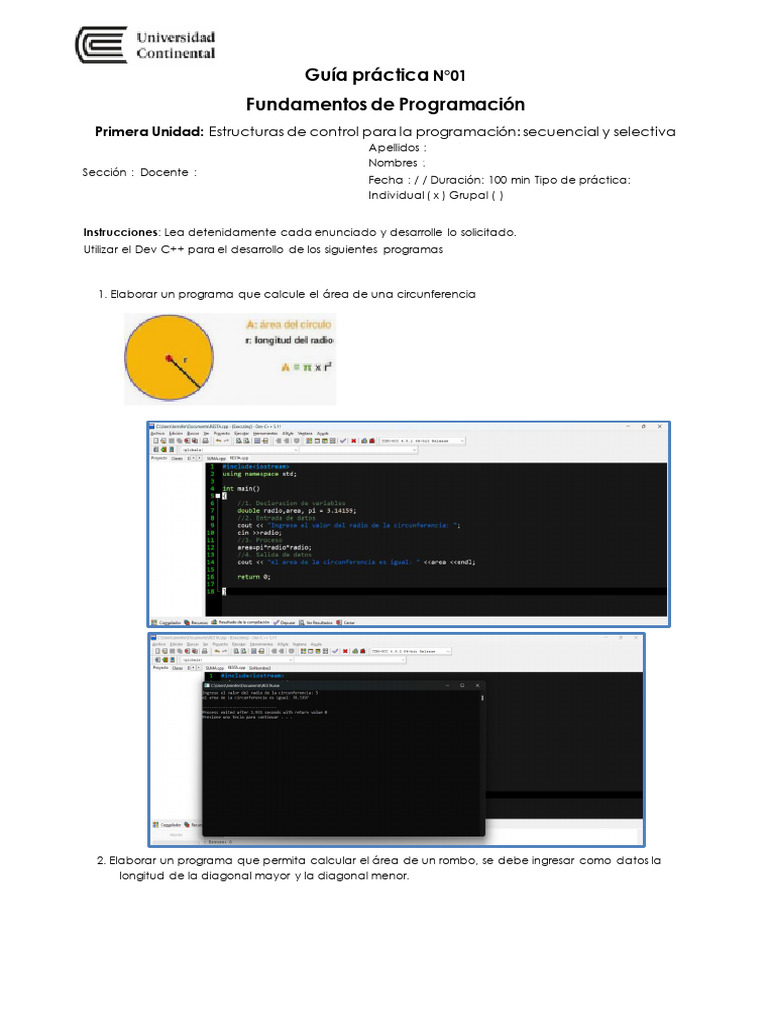Close the console window in the lower screenshot
The width and height of the screenshot is (768, 1024).
(x=477, y=685)
